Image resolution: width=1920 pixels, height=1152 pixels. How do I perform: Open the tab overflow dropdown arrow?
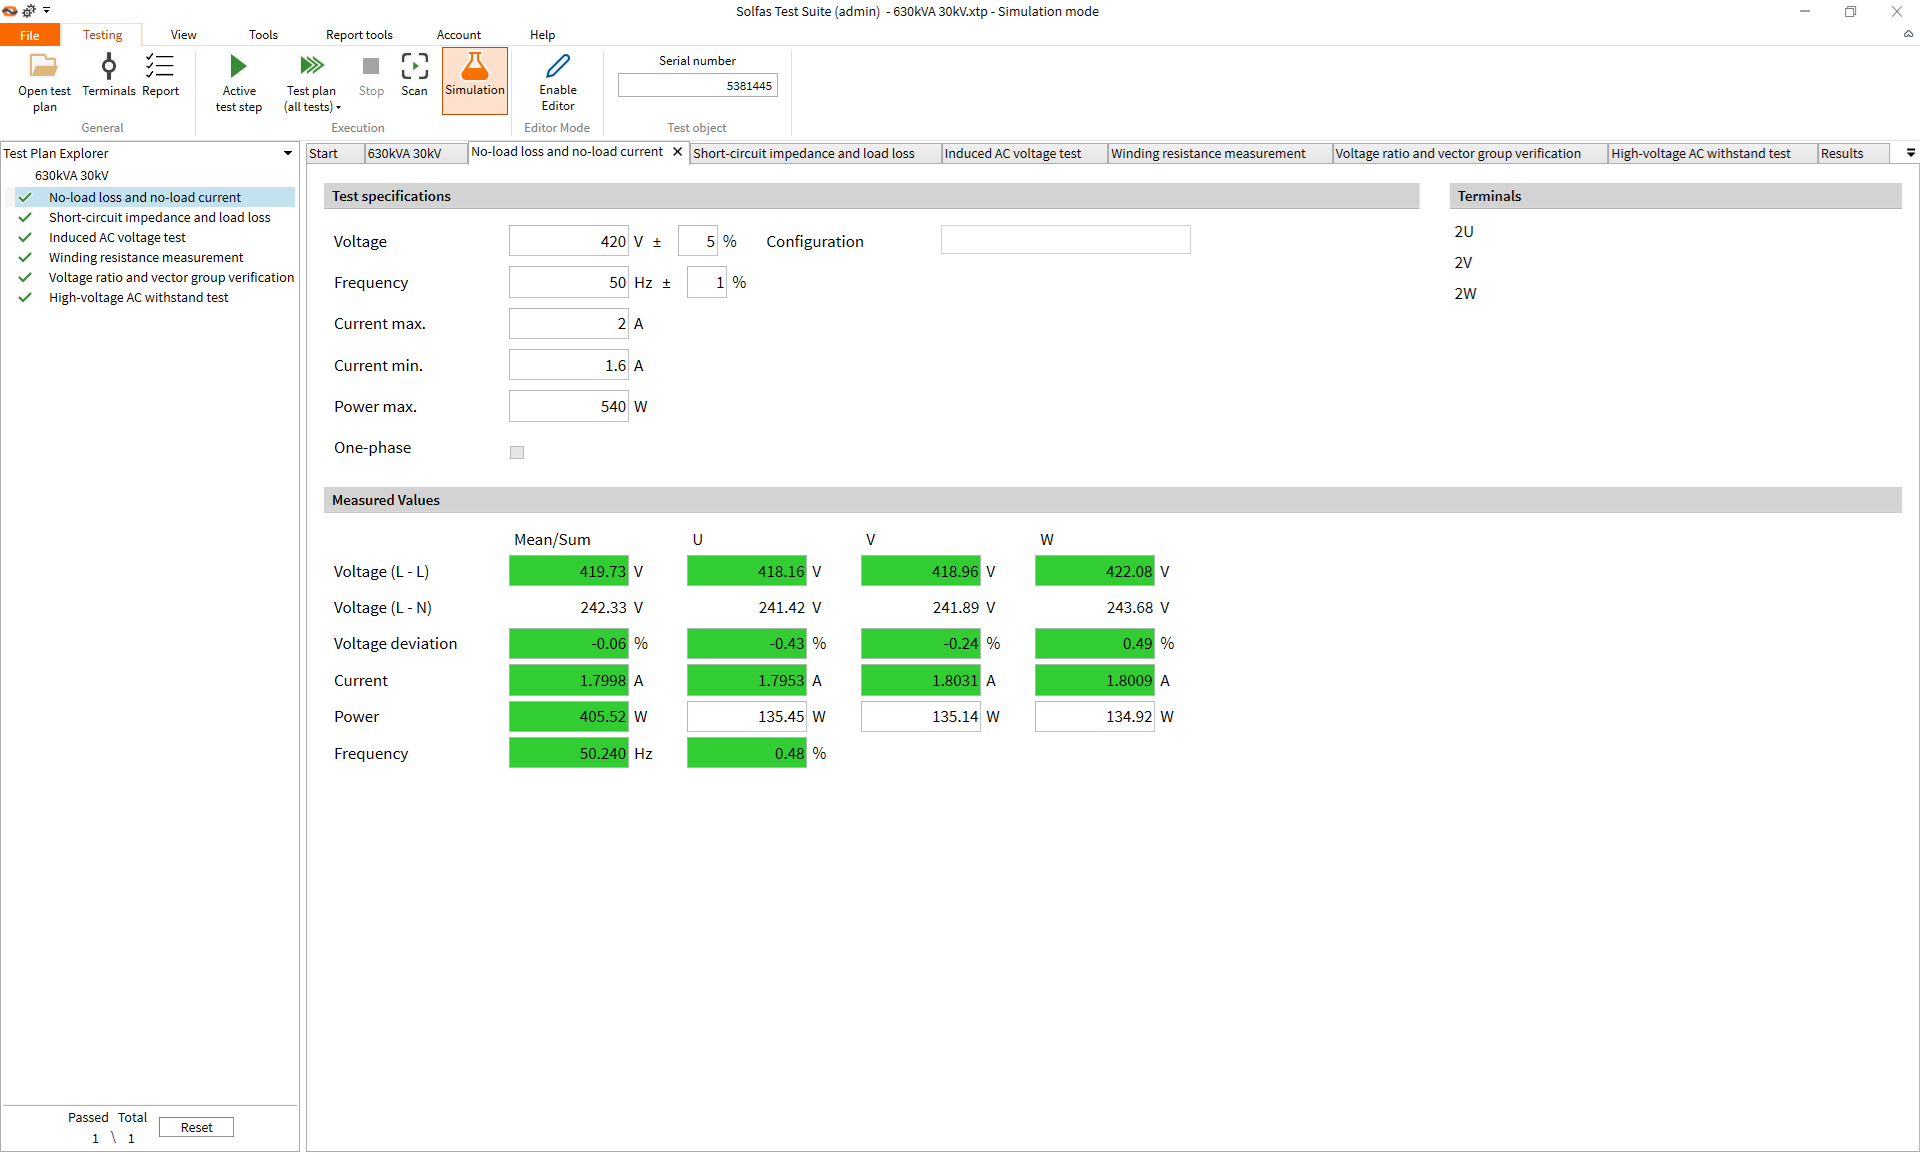pyautogui.click(x=1910, y=153)
